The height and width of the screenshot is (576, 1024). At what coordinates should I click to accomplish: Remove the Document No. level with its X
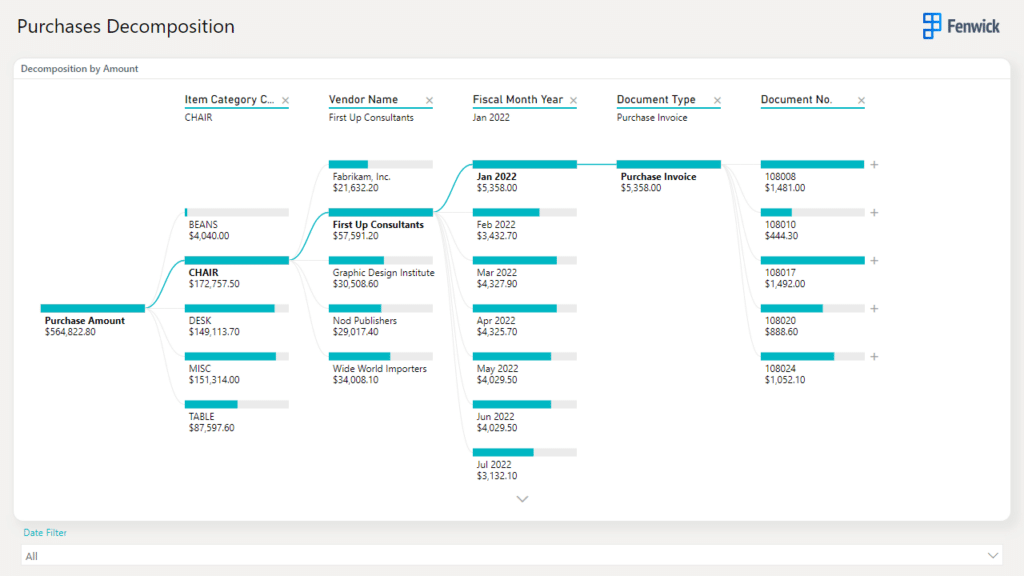(861, 101)
